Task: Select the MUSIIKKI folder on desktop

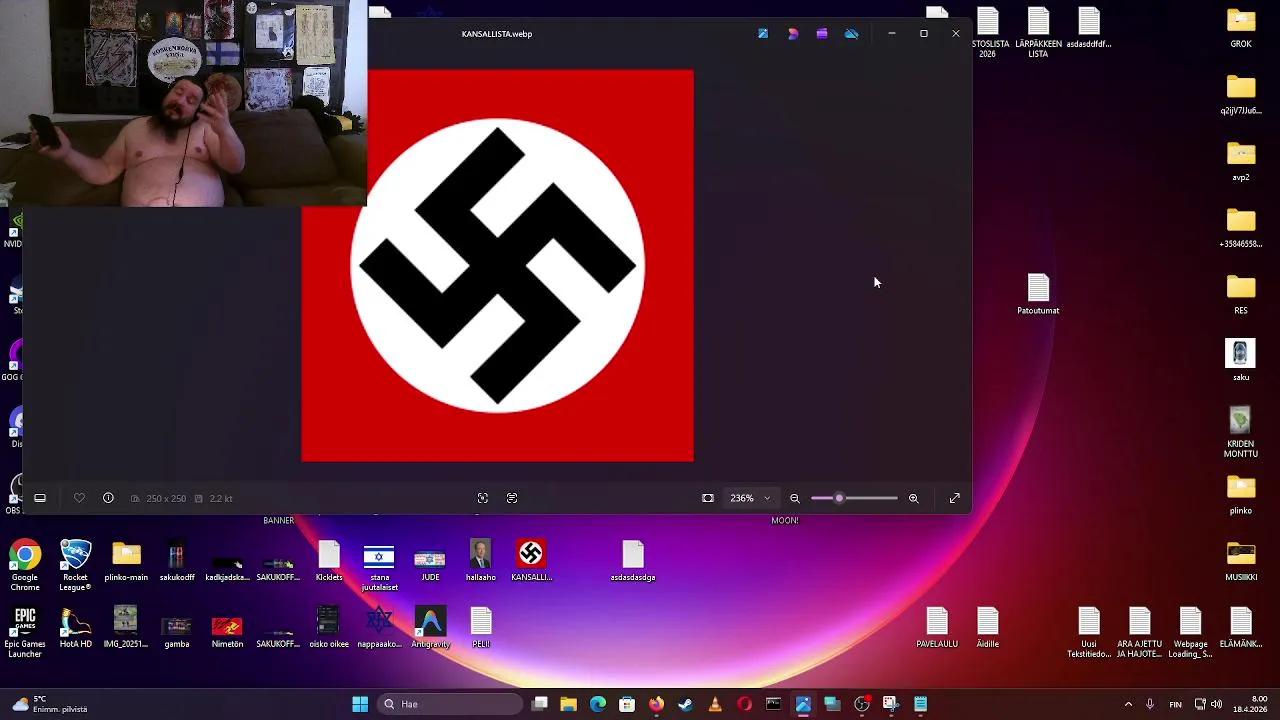Action: click(1241, 561)
